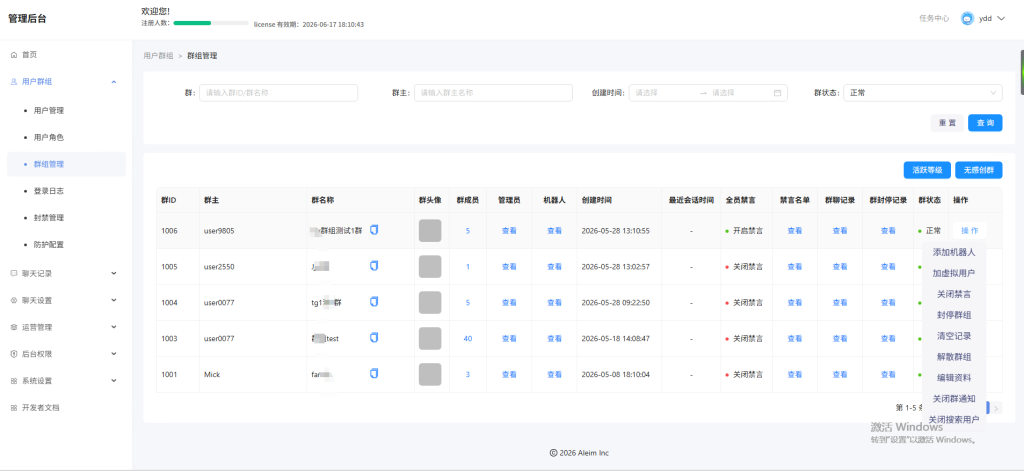1024x471 pixels.
Task: Collapse the 用户群组 sidebar section chevron
Action: pos(114,82)
